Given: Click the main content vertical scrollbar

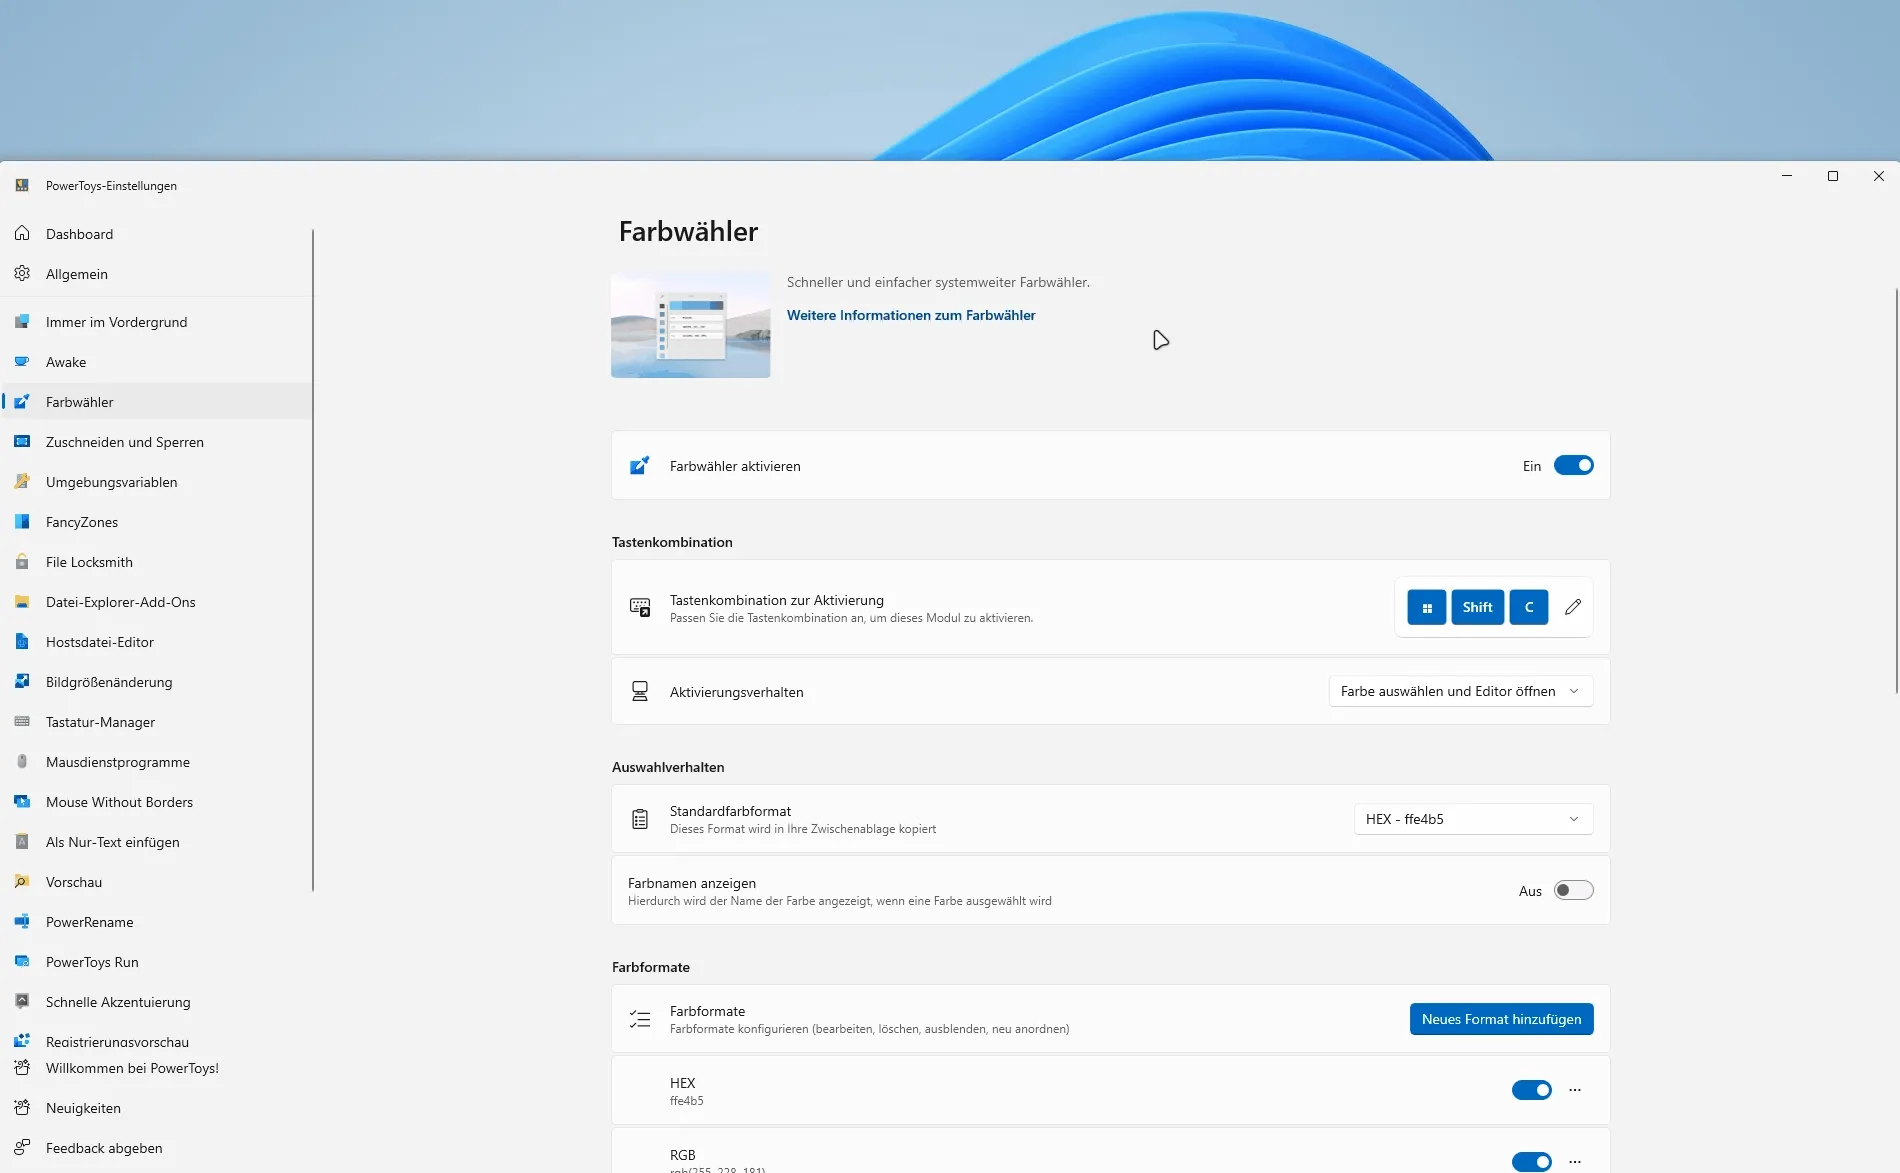Looking at the screenshot, I should click(1896, 490).
